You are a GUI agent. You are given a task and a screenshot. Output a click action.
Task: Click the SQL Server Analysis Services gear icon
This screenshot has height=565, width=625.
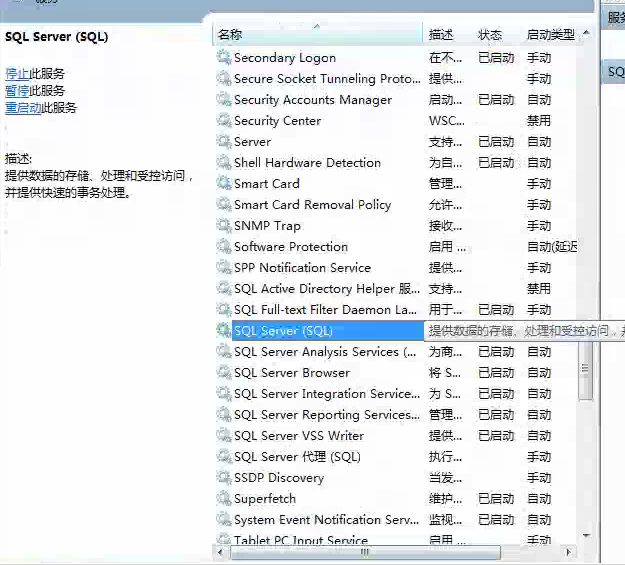(x=224, y=351)
